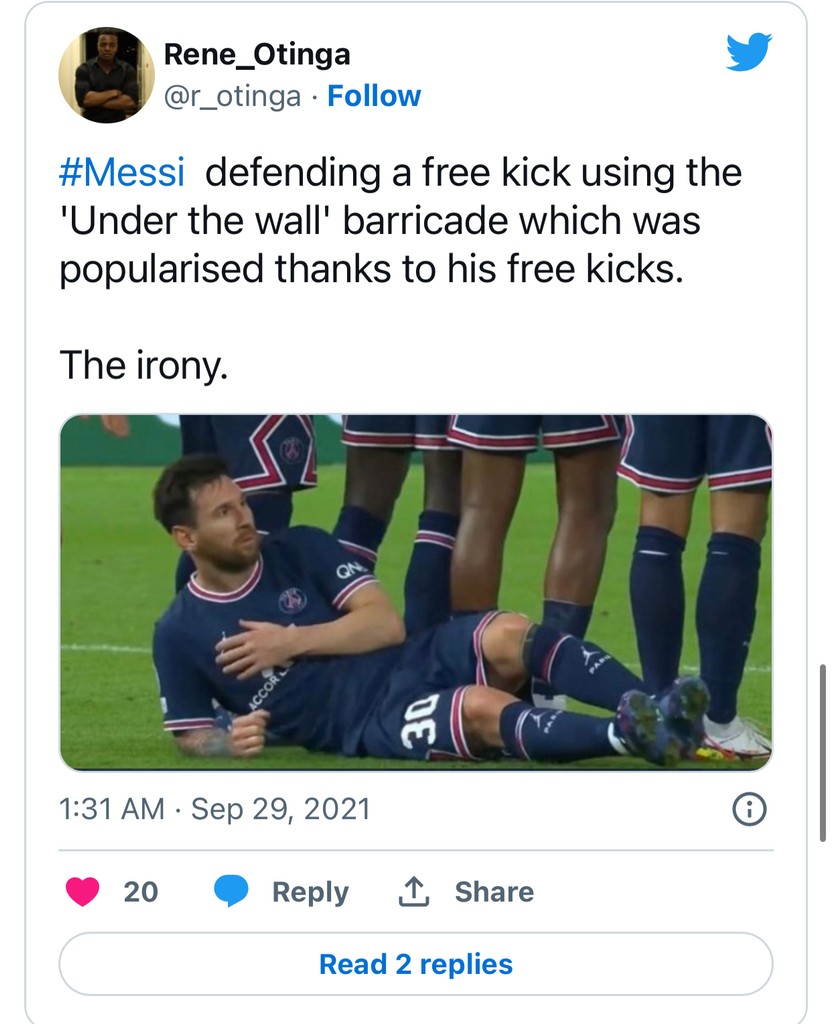Click the 'The irony.' text line

click(144, 365)
